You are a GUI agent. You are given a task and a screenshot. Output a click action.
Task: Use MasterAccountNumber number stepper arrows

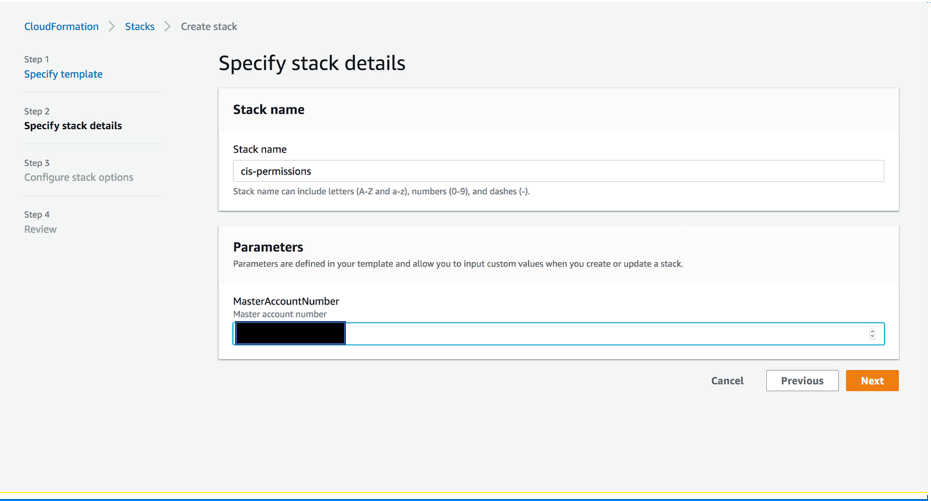pyautogui.click(x=872, y=334)
